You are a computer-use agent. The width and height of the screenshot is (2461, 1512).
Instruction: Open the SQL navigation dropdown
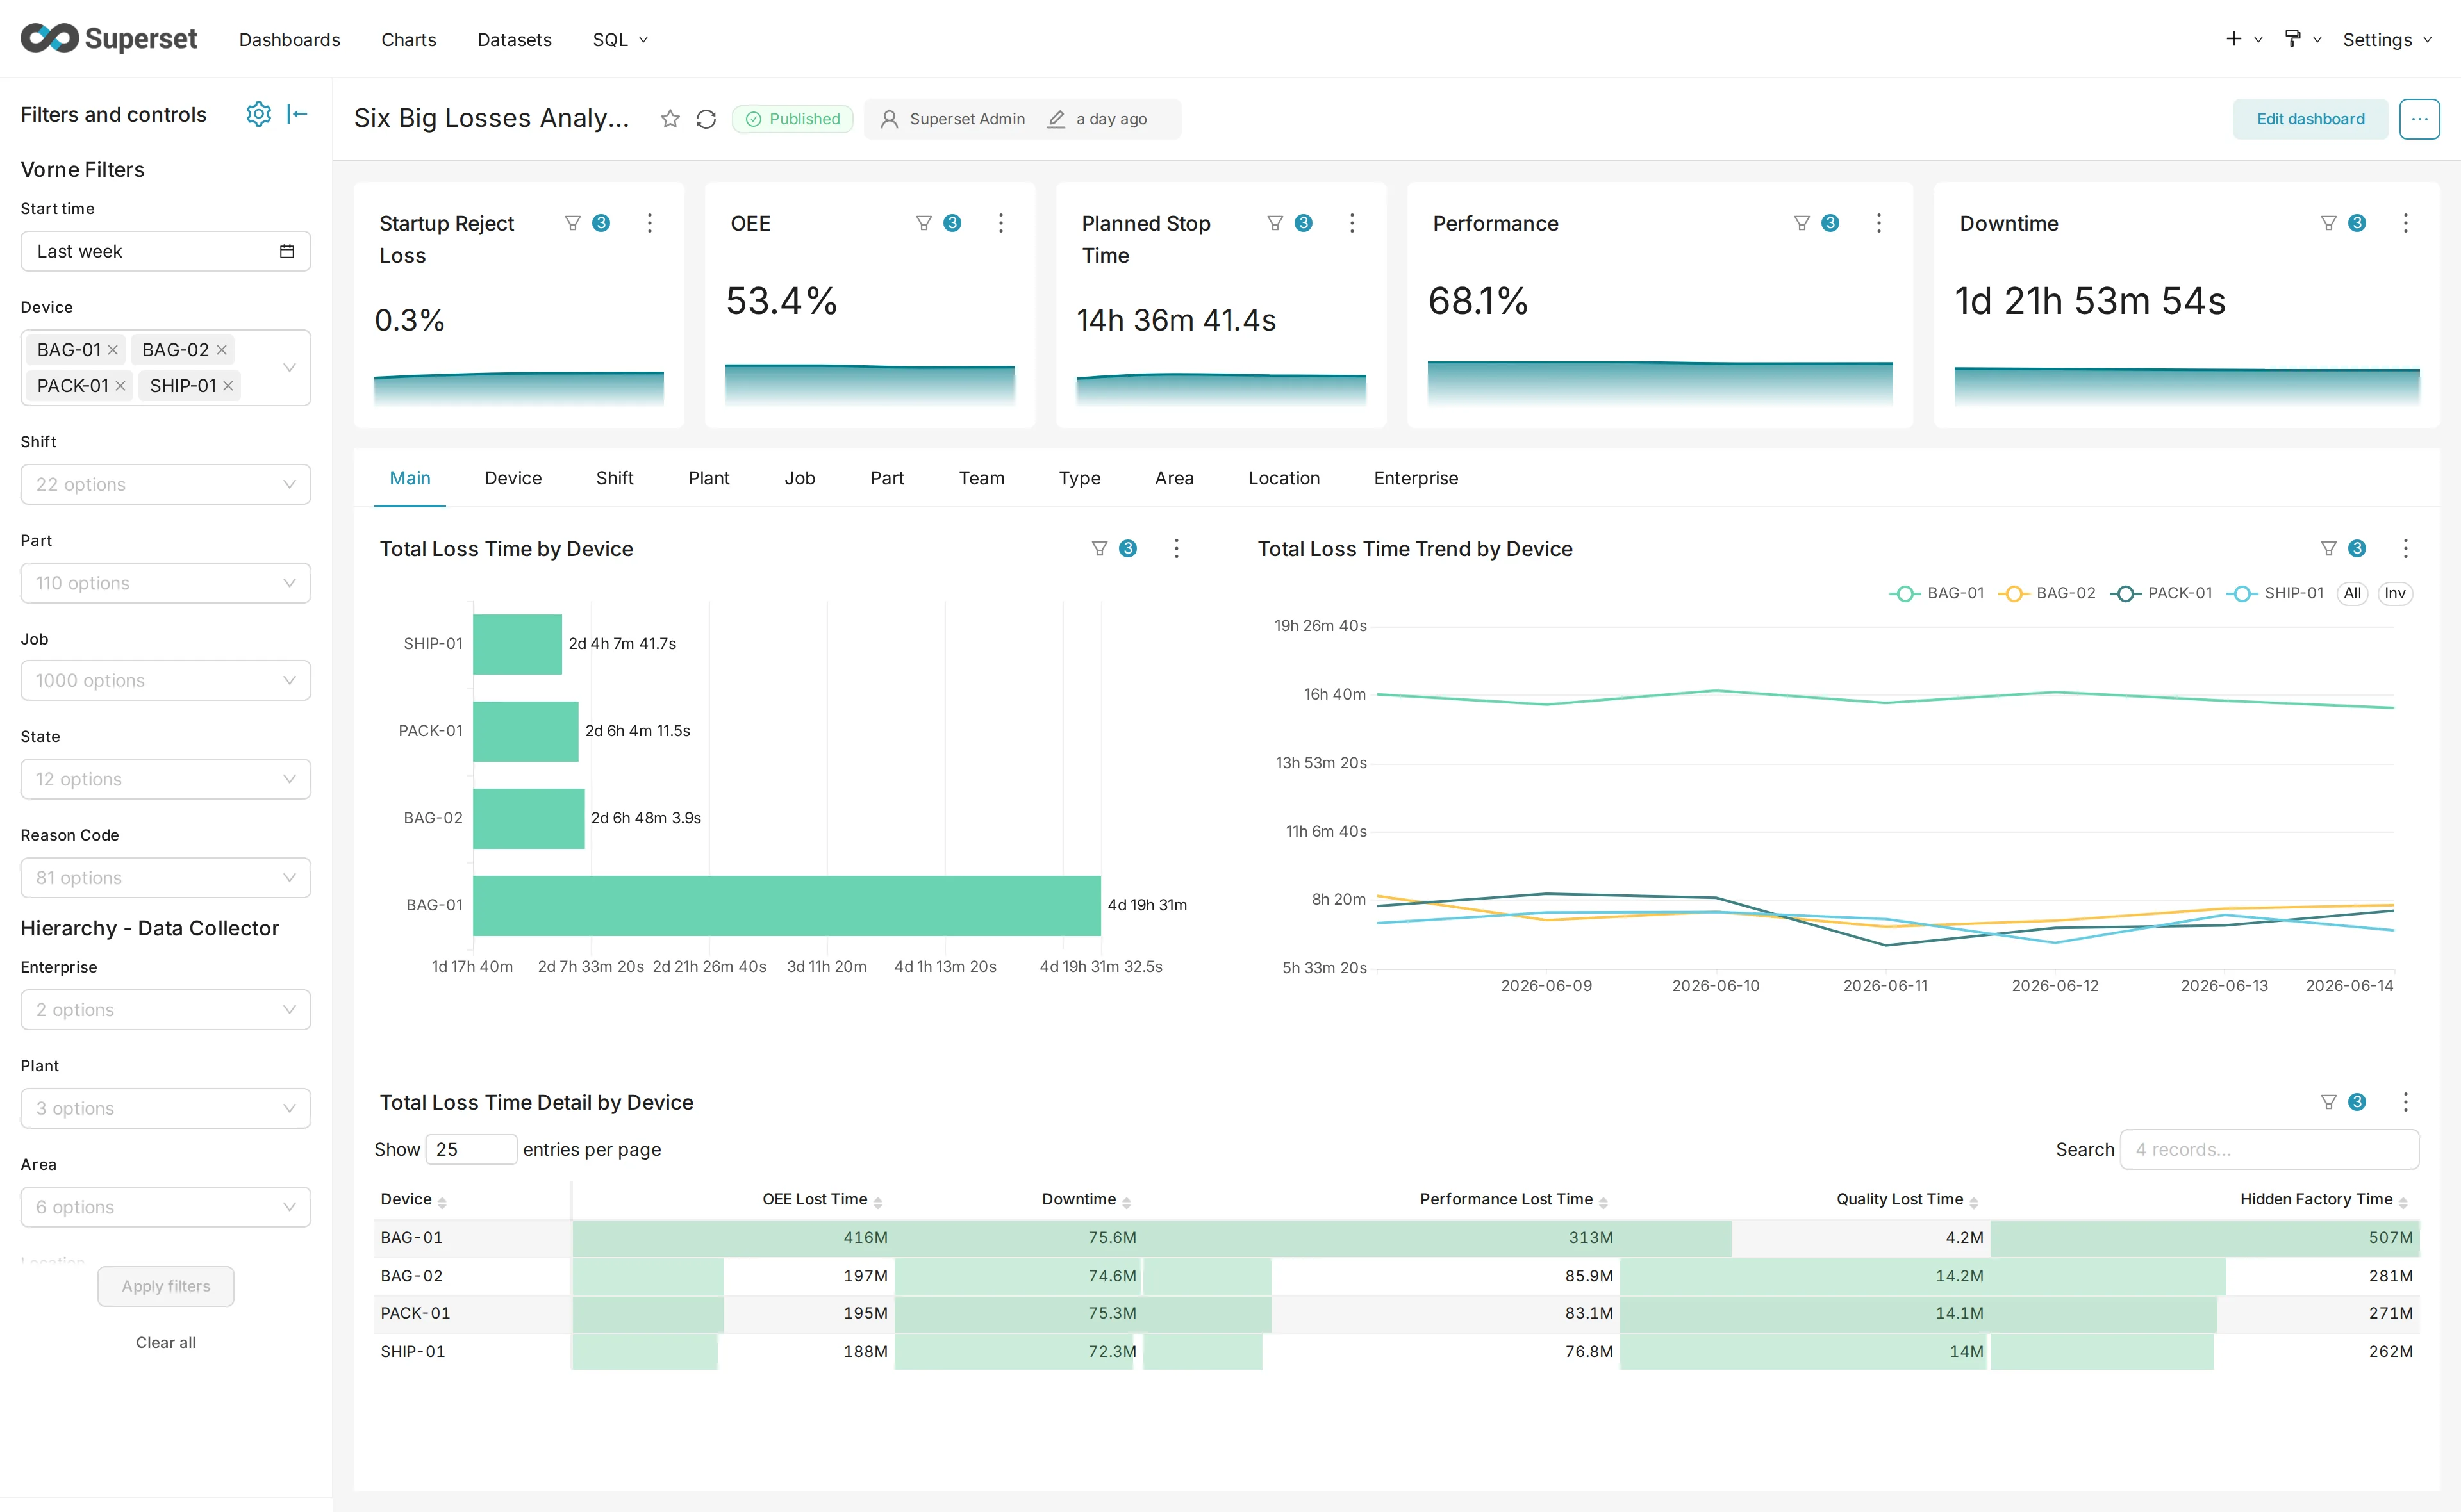[620, 40]
